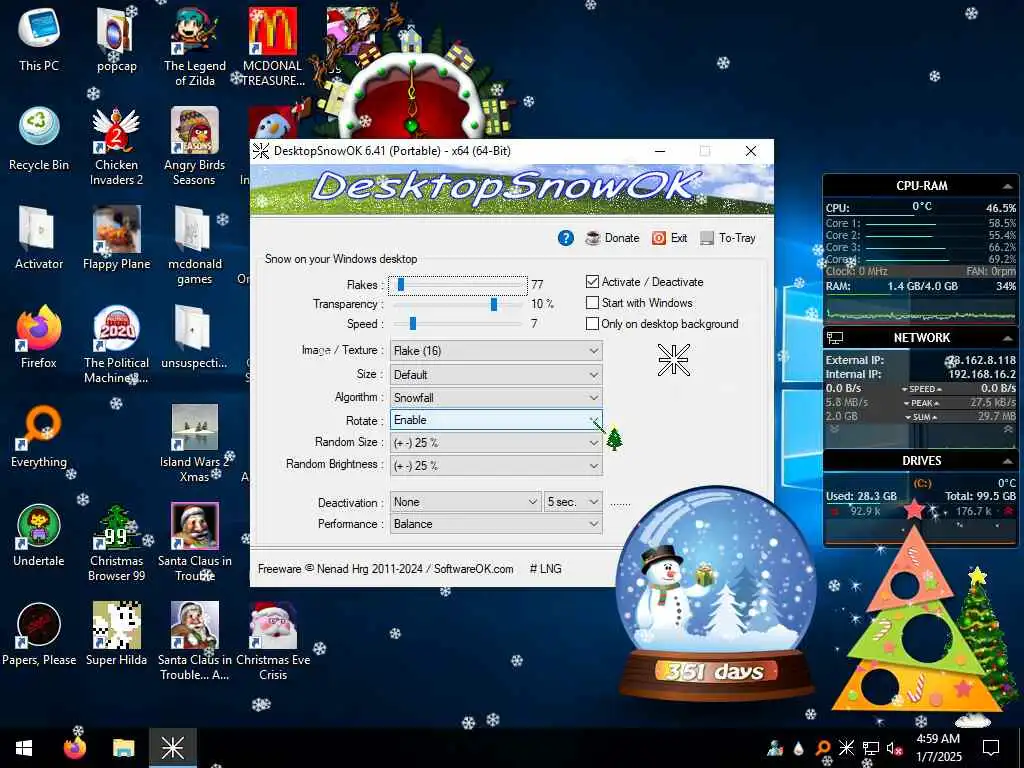Select the MCDONAL TREASURE shortcut icon
The width and height of the screenshot is (1024, 768).
[273, 46]
